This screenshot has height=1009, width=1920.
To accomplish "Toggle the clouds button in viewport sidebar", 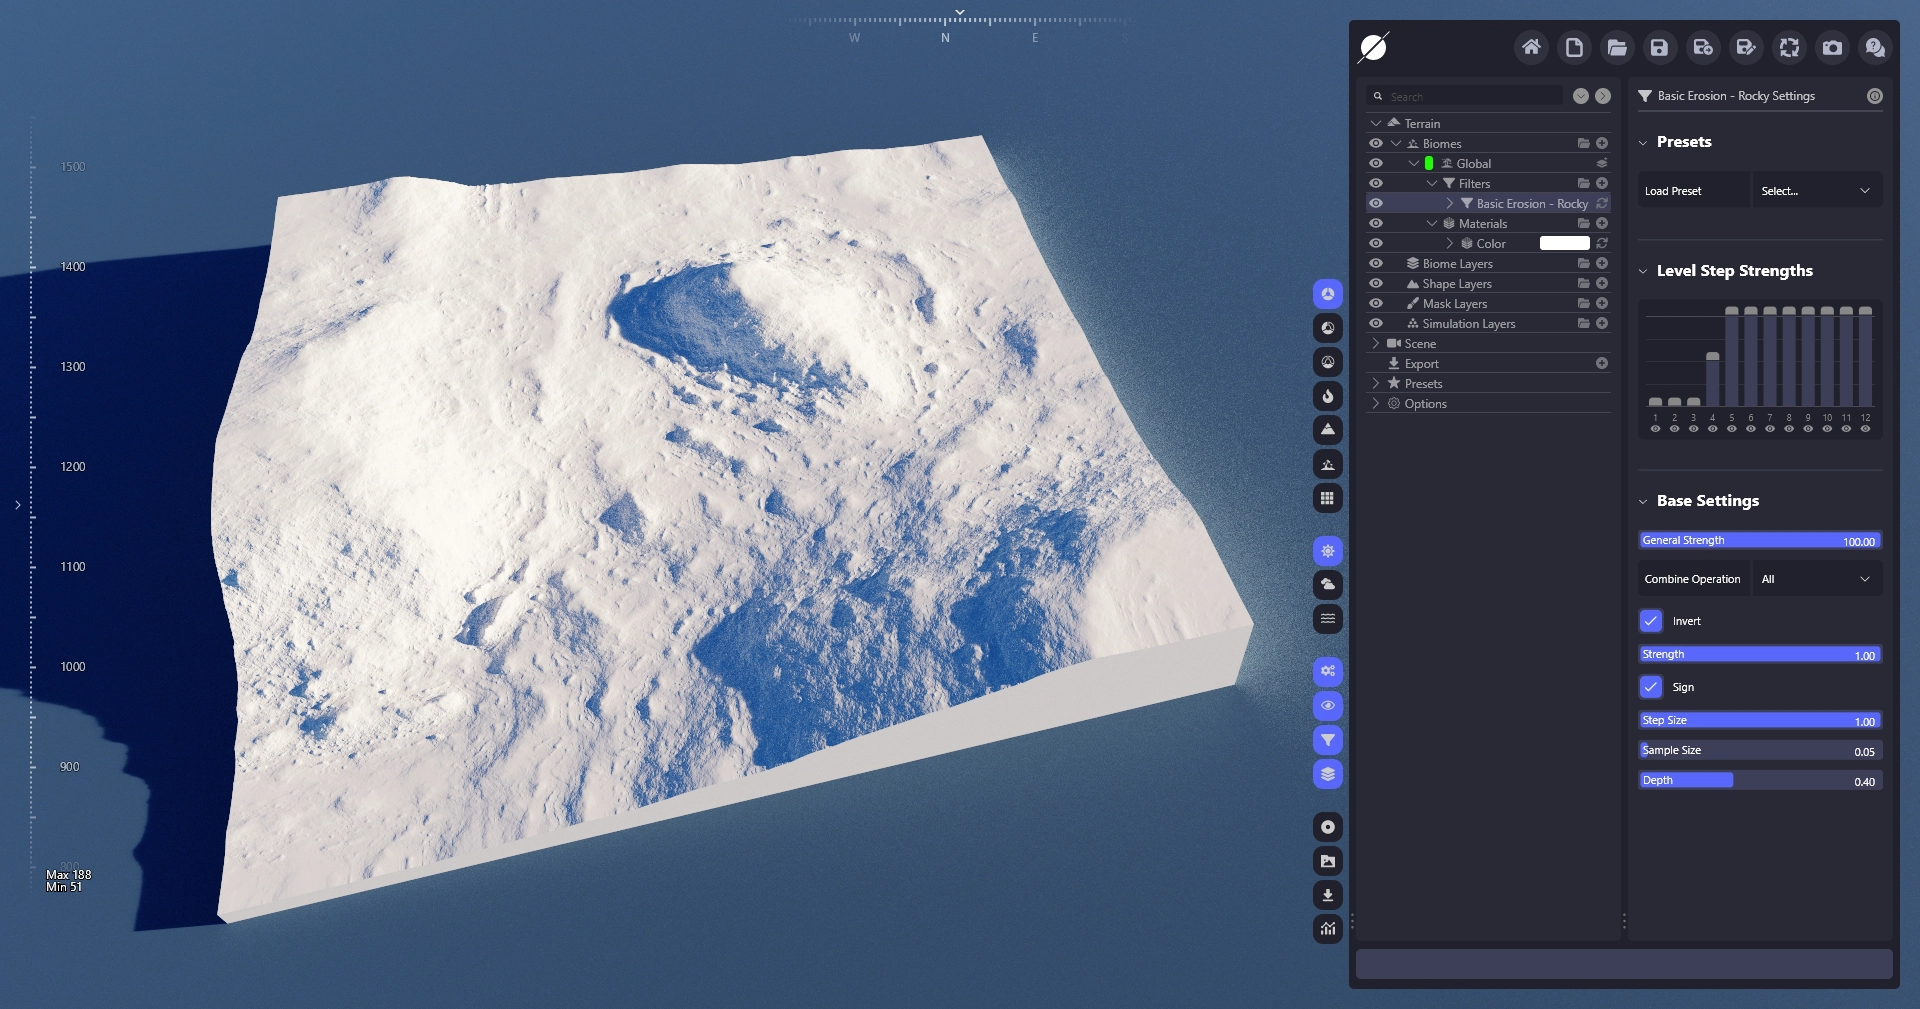I will pyautogui.click(x=1327, y=585).
